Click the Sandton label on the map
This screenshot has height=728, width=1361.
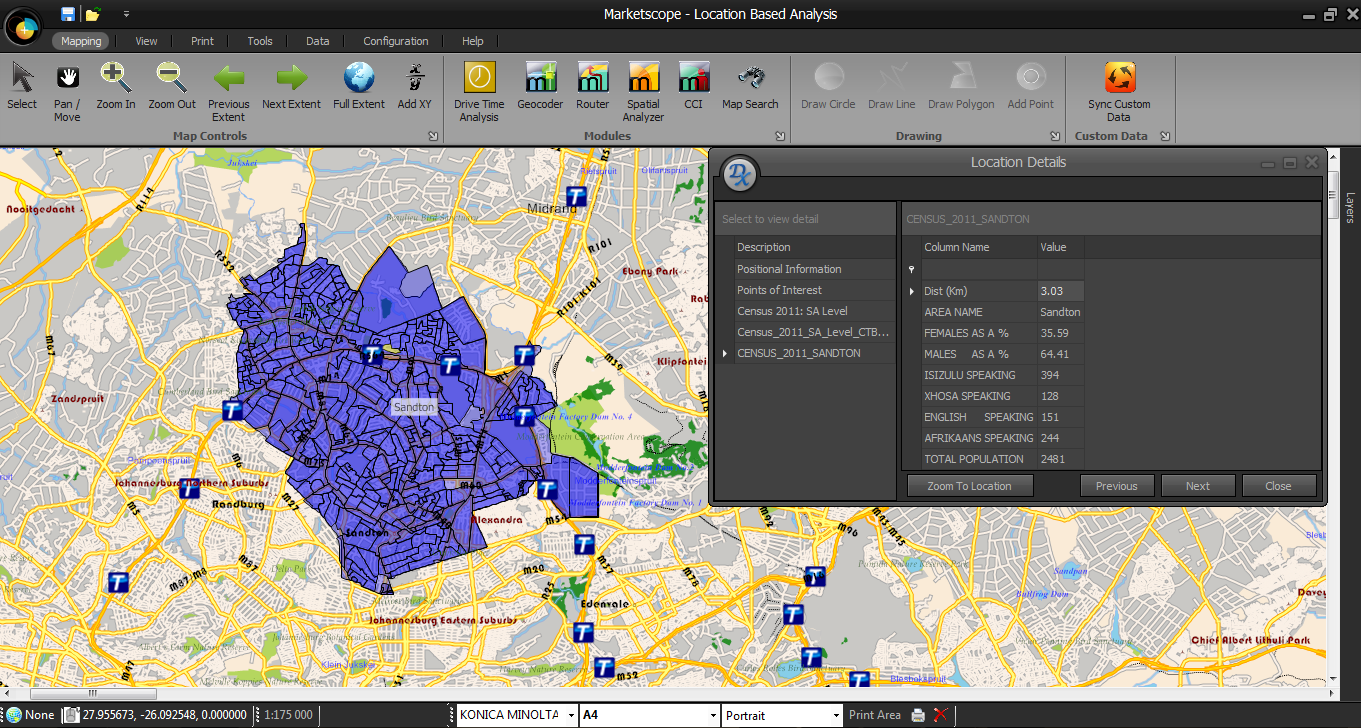414,407
